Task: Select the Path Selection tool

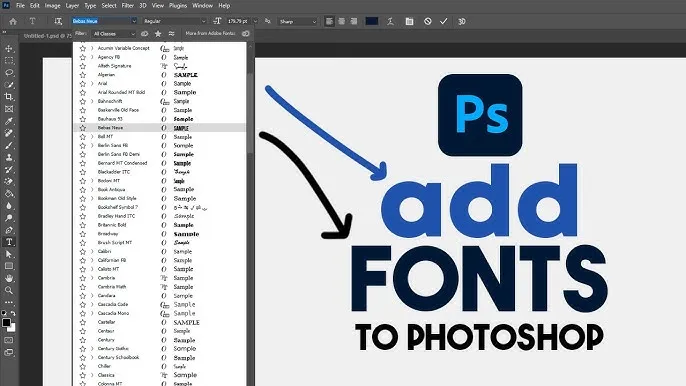Action: [9, 254]
